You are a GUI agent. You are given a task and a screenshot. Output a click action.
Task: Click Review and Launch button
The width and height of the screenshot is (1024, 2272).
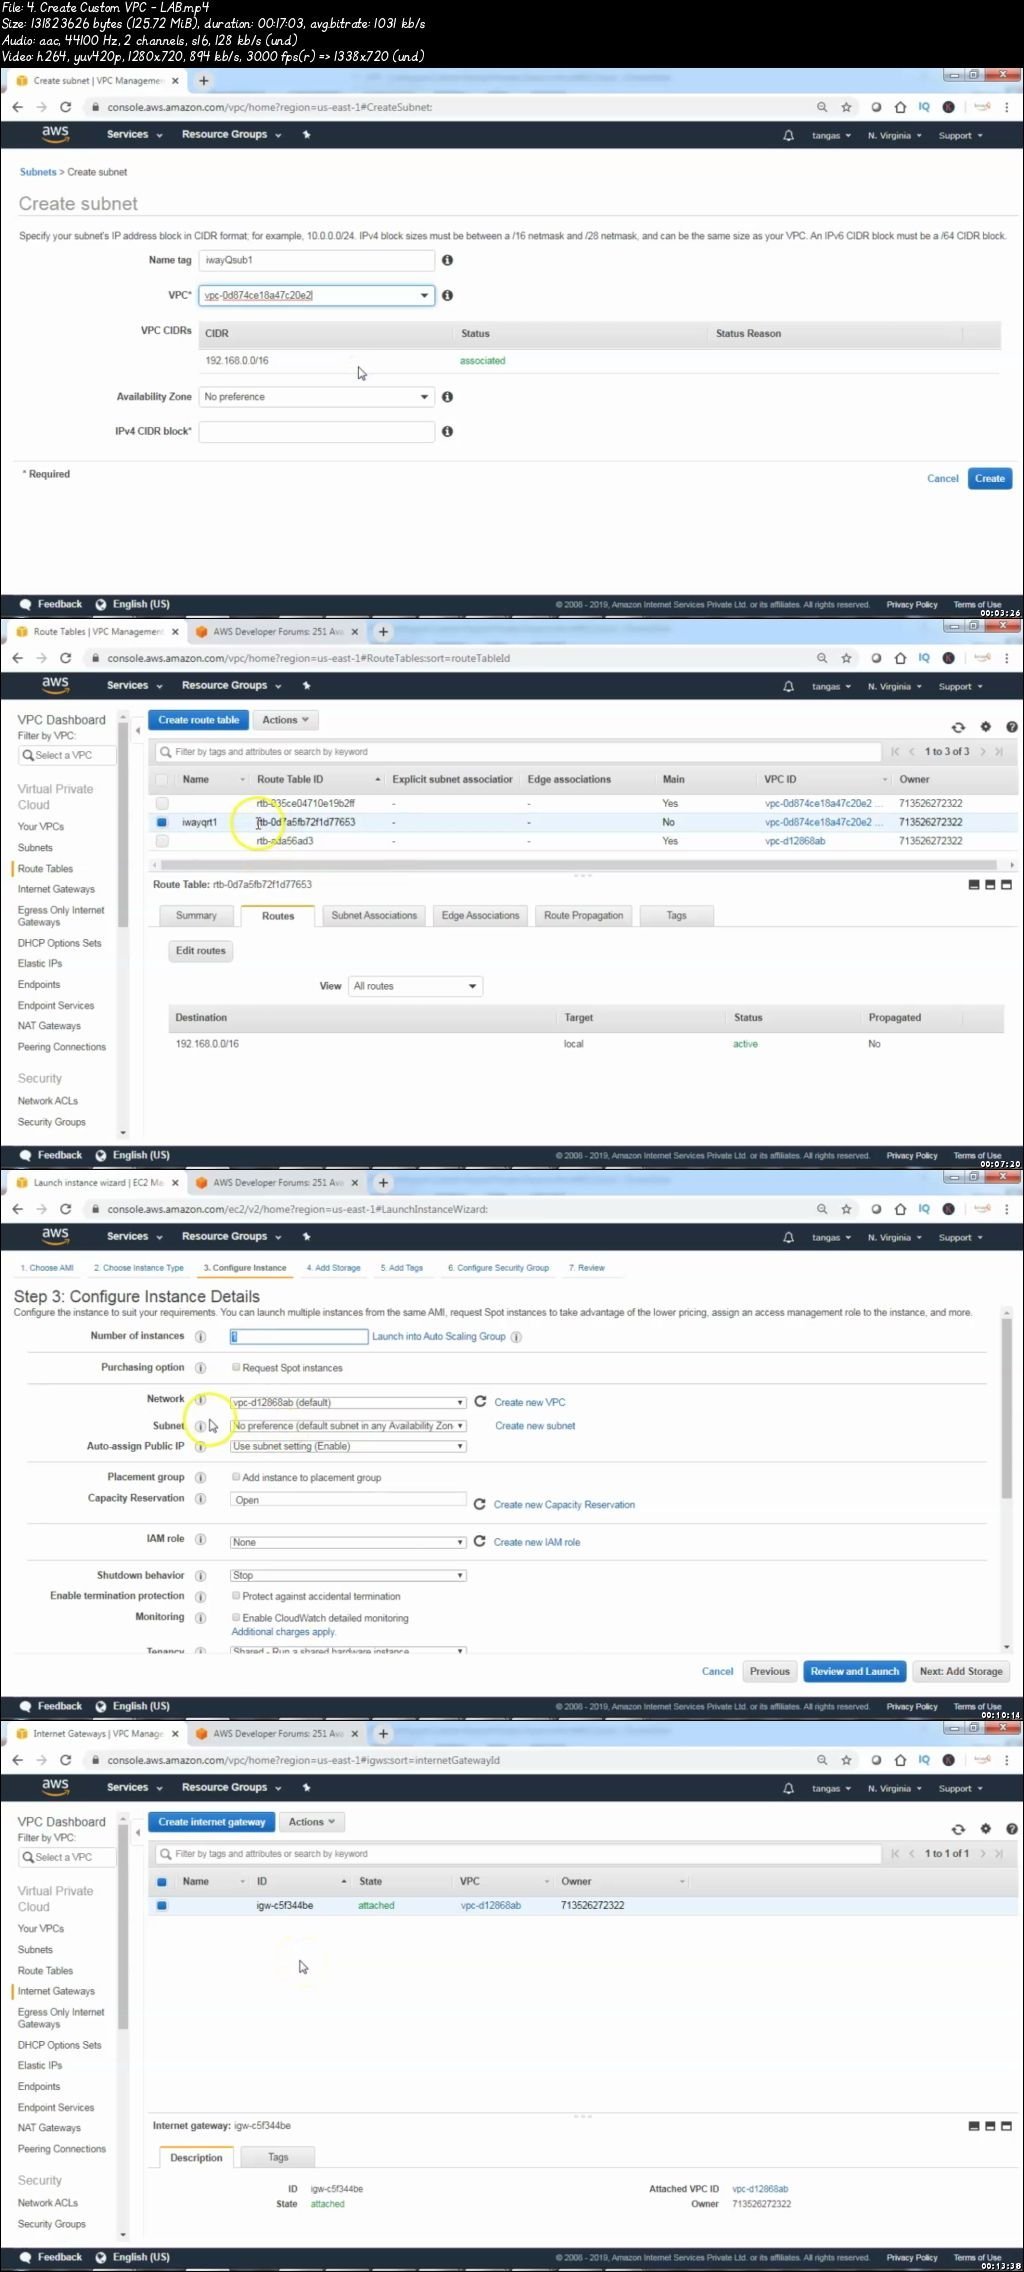855,1671
